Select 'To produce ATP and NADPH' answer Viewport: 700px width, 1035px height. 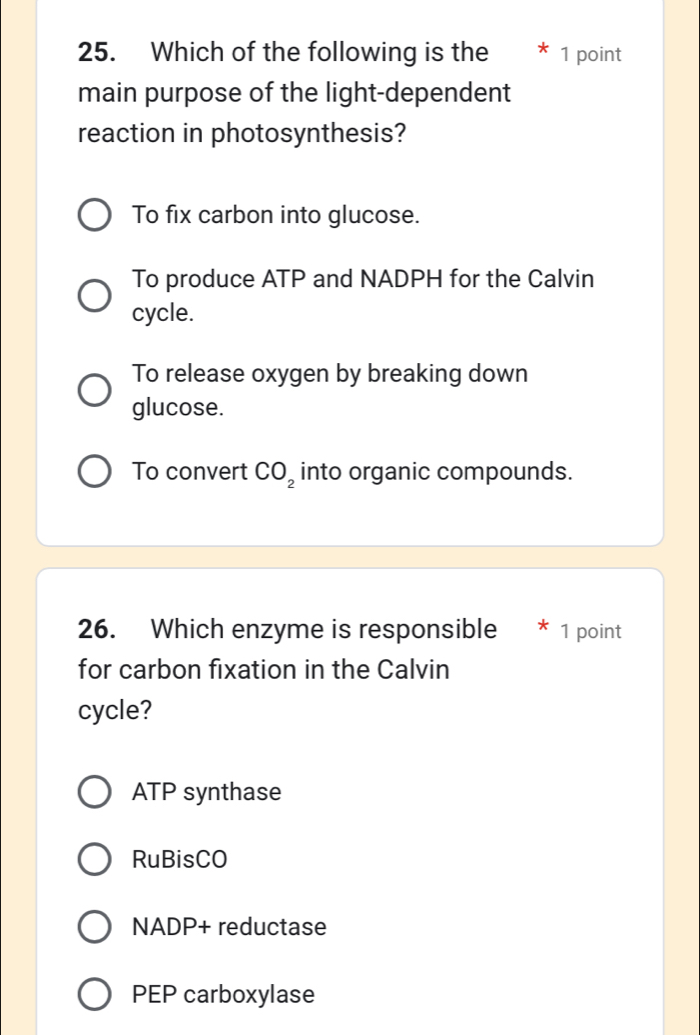(94, 294)
